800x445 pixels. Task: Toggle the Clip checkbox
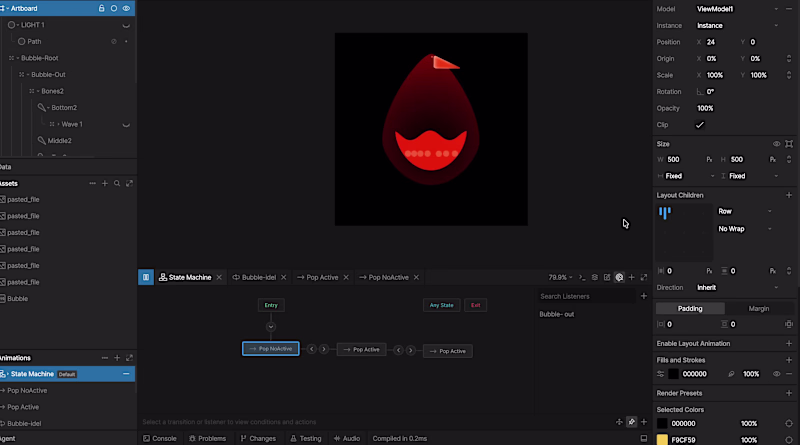point(699,125)
